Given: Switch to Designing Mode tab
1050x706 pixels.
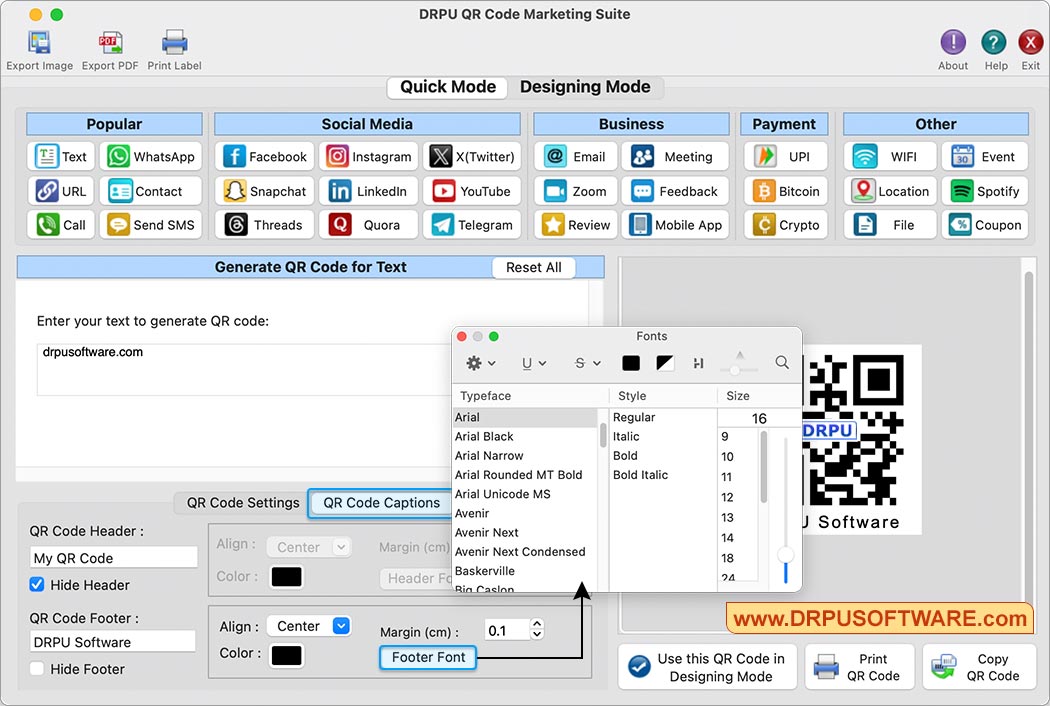Looking at the screenshot, I should pos(587,87).
